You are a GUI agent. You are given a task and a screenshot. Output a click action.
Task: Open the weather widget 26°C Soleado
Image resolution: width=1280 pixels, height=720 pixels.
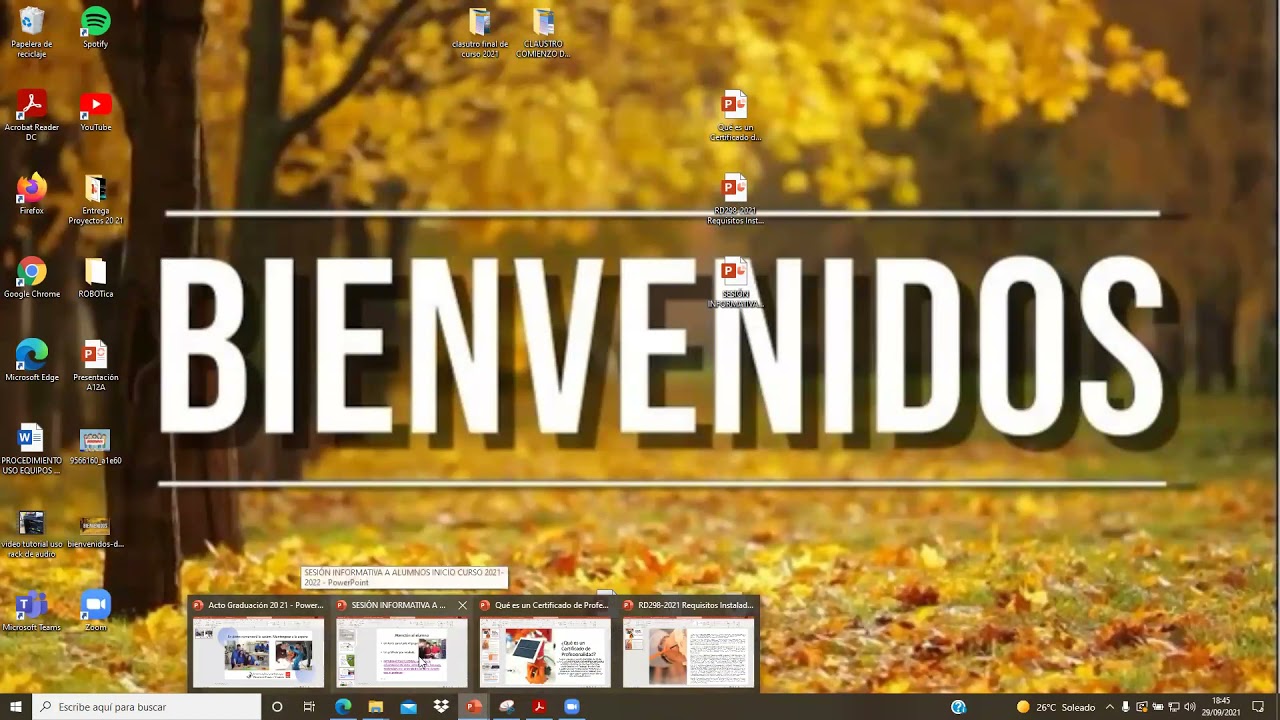pos(1056,707)
